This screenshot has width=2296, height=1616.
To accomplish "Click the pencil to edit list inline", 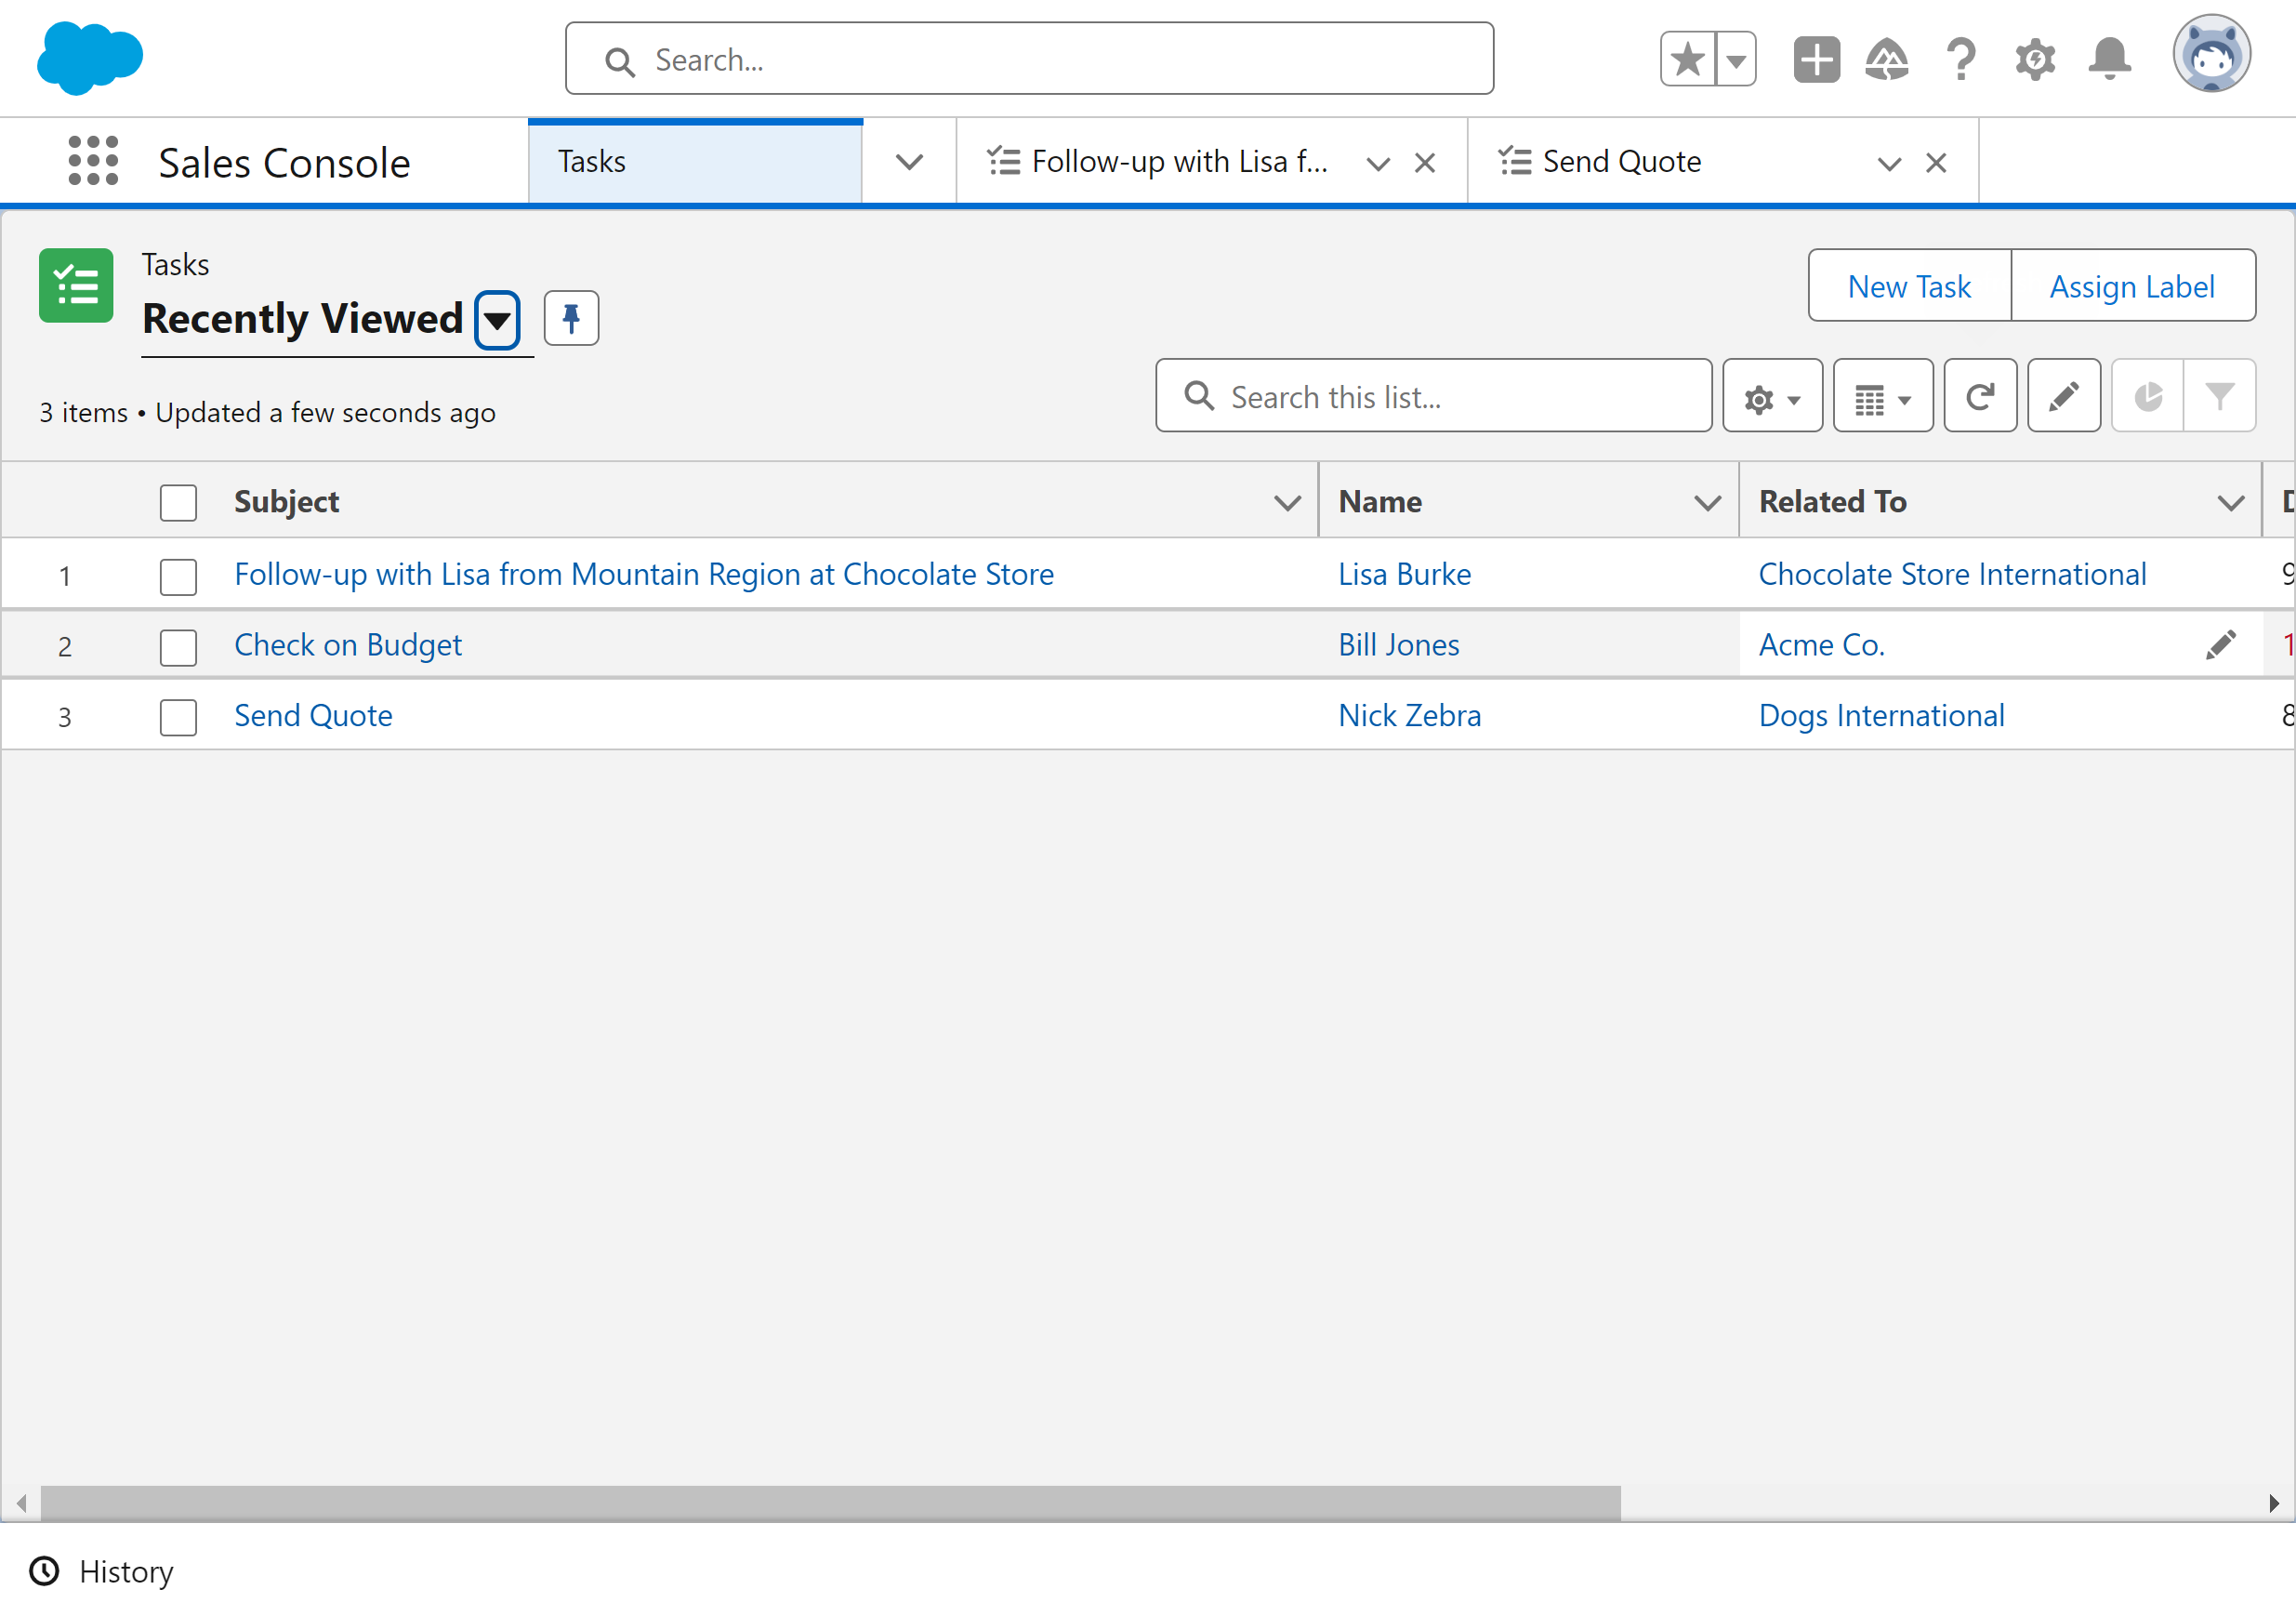I will click(2063, 396).
